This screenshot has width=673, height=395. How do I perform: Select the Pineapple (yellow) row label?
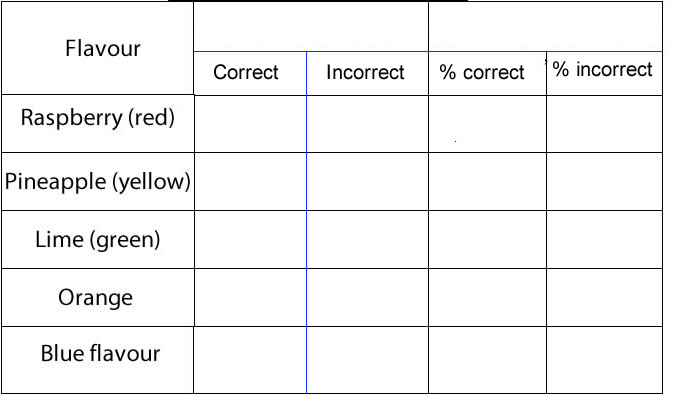point(97,181)
